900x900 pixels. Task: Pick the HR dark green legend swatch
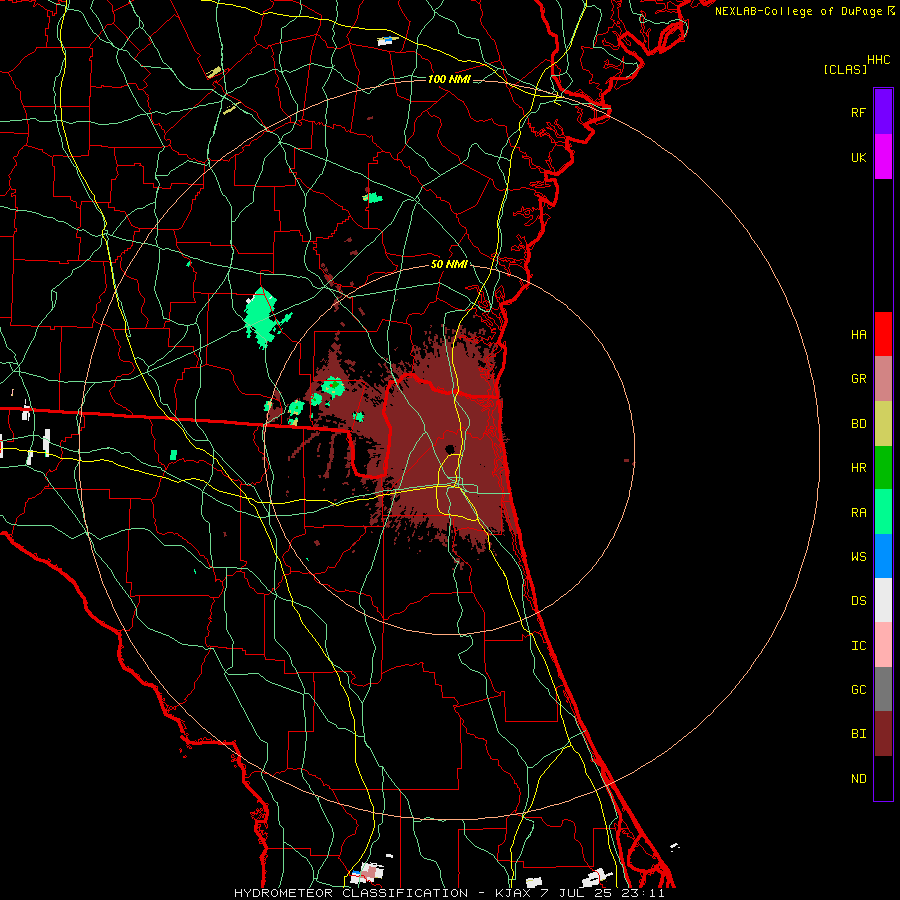(883, 468)
